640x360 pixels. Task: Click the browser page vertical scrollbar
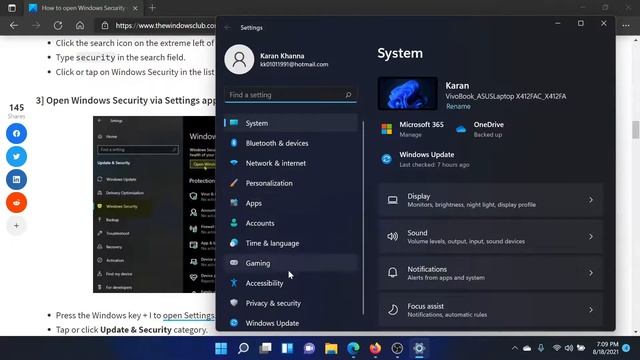tap(636, 130)
